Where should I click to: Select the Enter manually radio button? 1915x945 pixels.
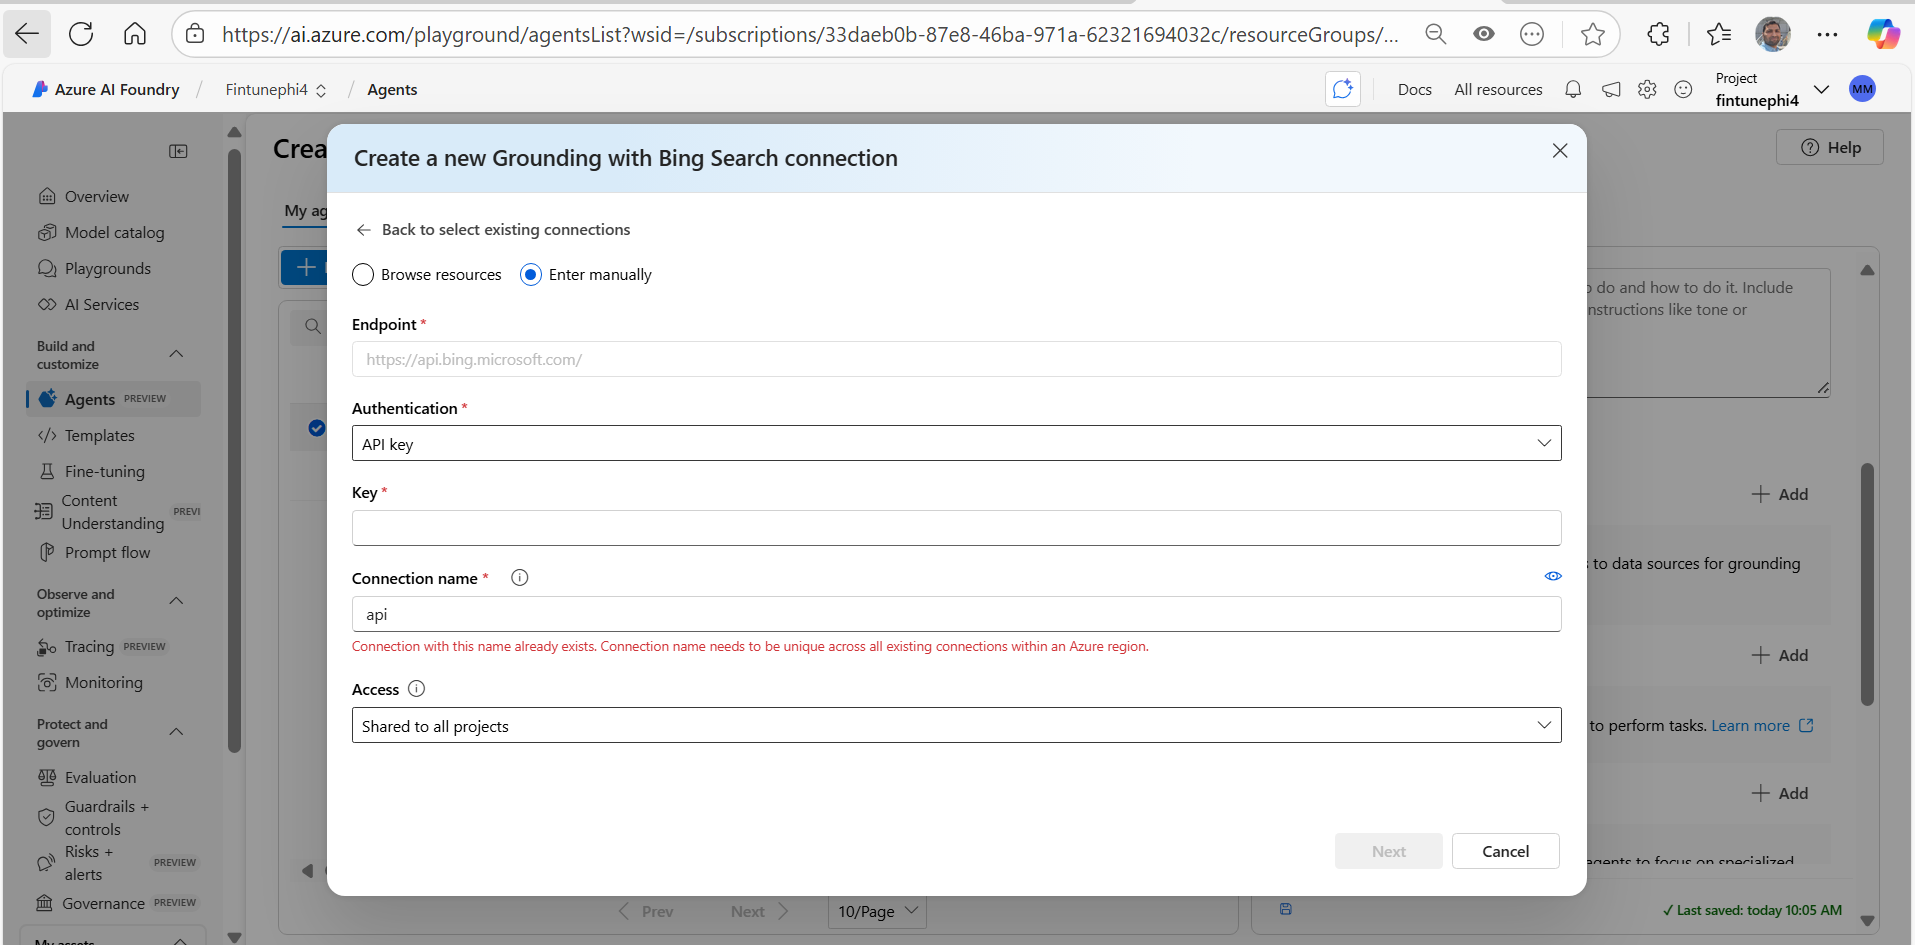tap(531, 274)
